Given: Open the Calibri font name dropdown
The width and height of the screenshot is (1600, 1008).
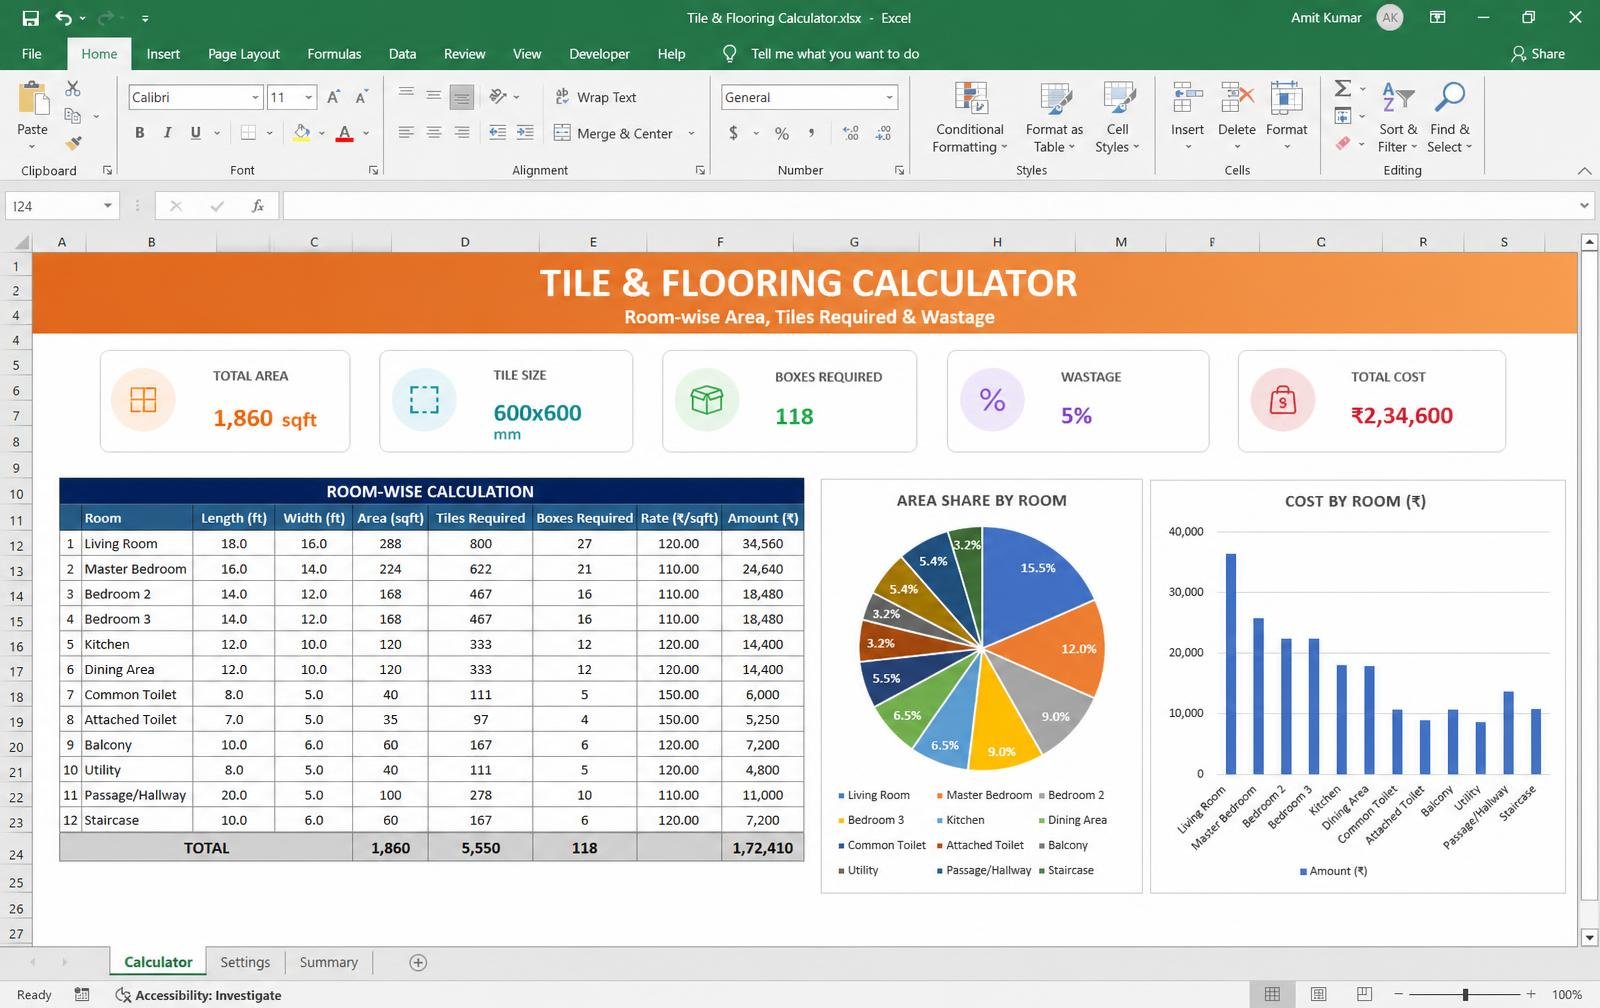Looking at the screenshot, I should click(x=255, y=97).
